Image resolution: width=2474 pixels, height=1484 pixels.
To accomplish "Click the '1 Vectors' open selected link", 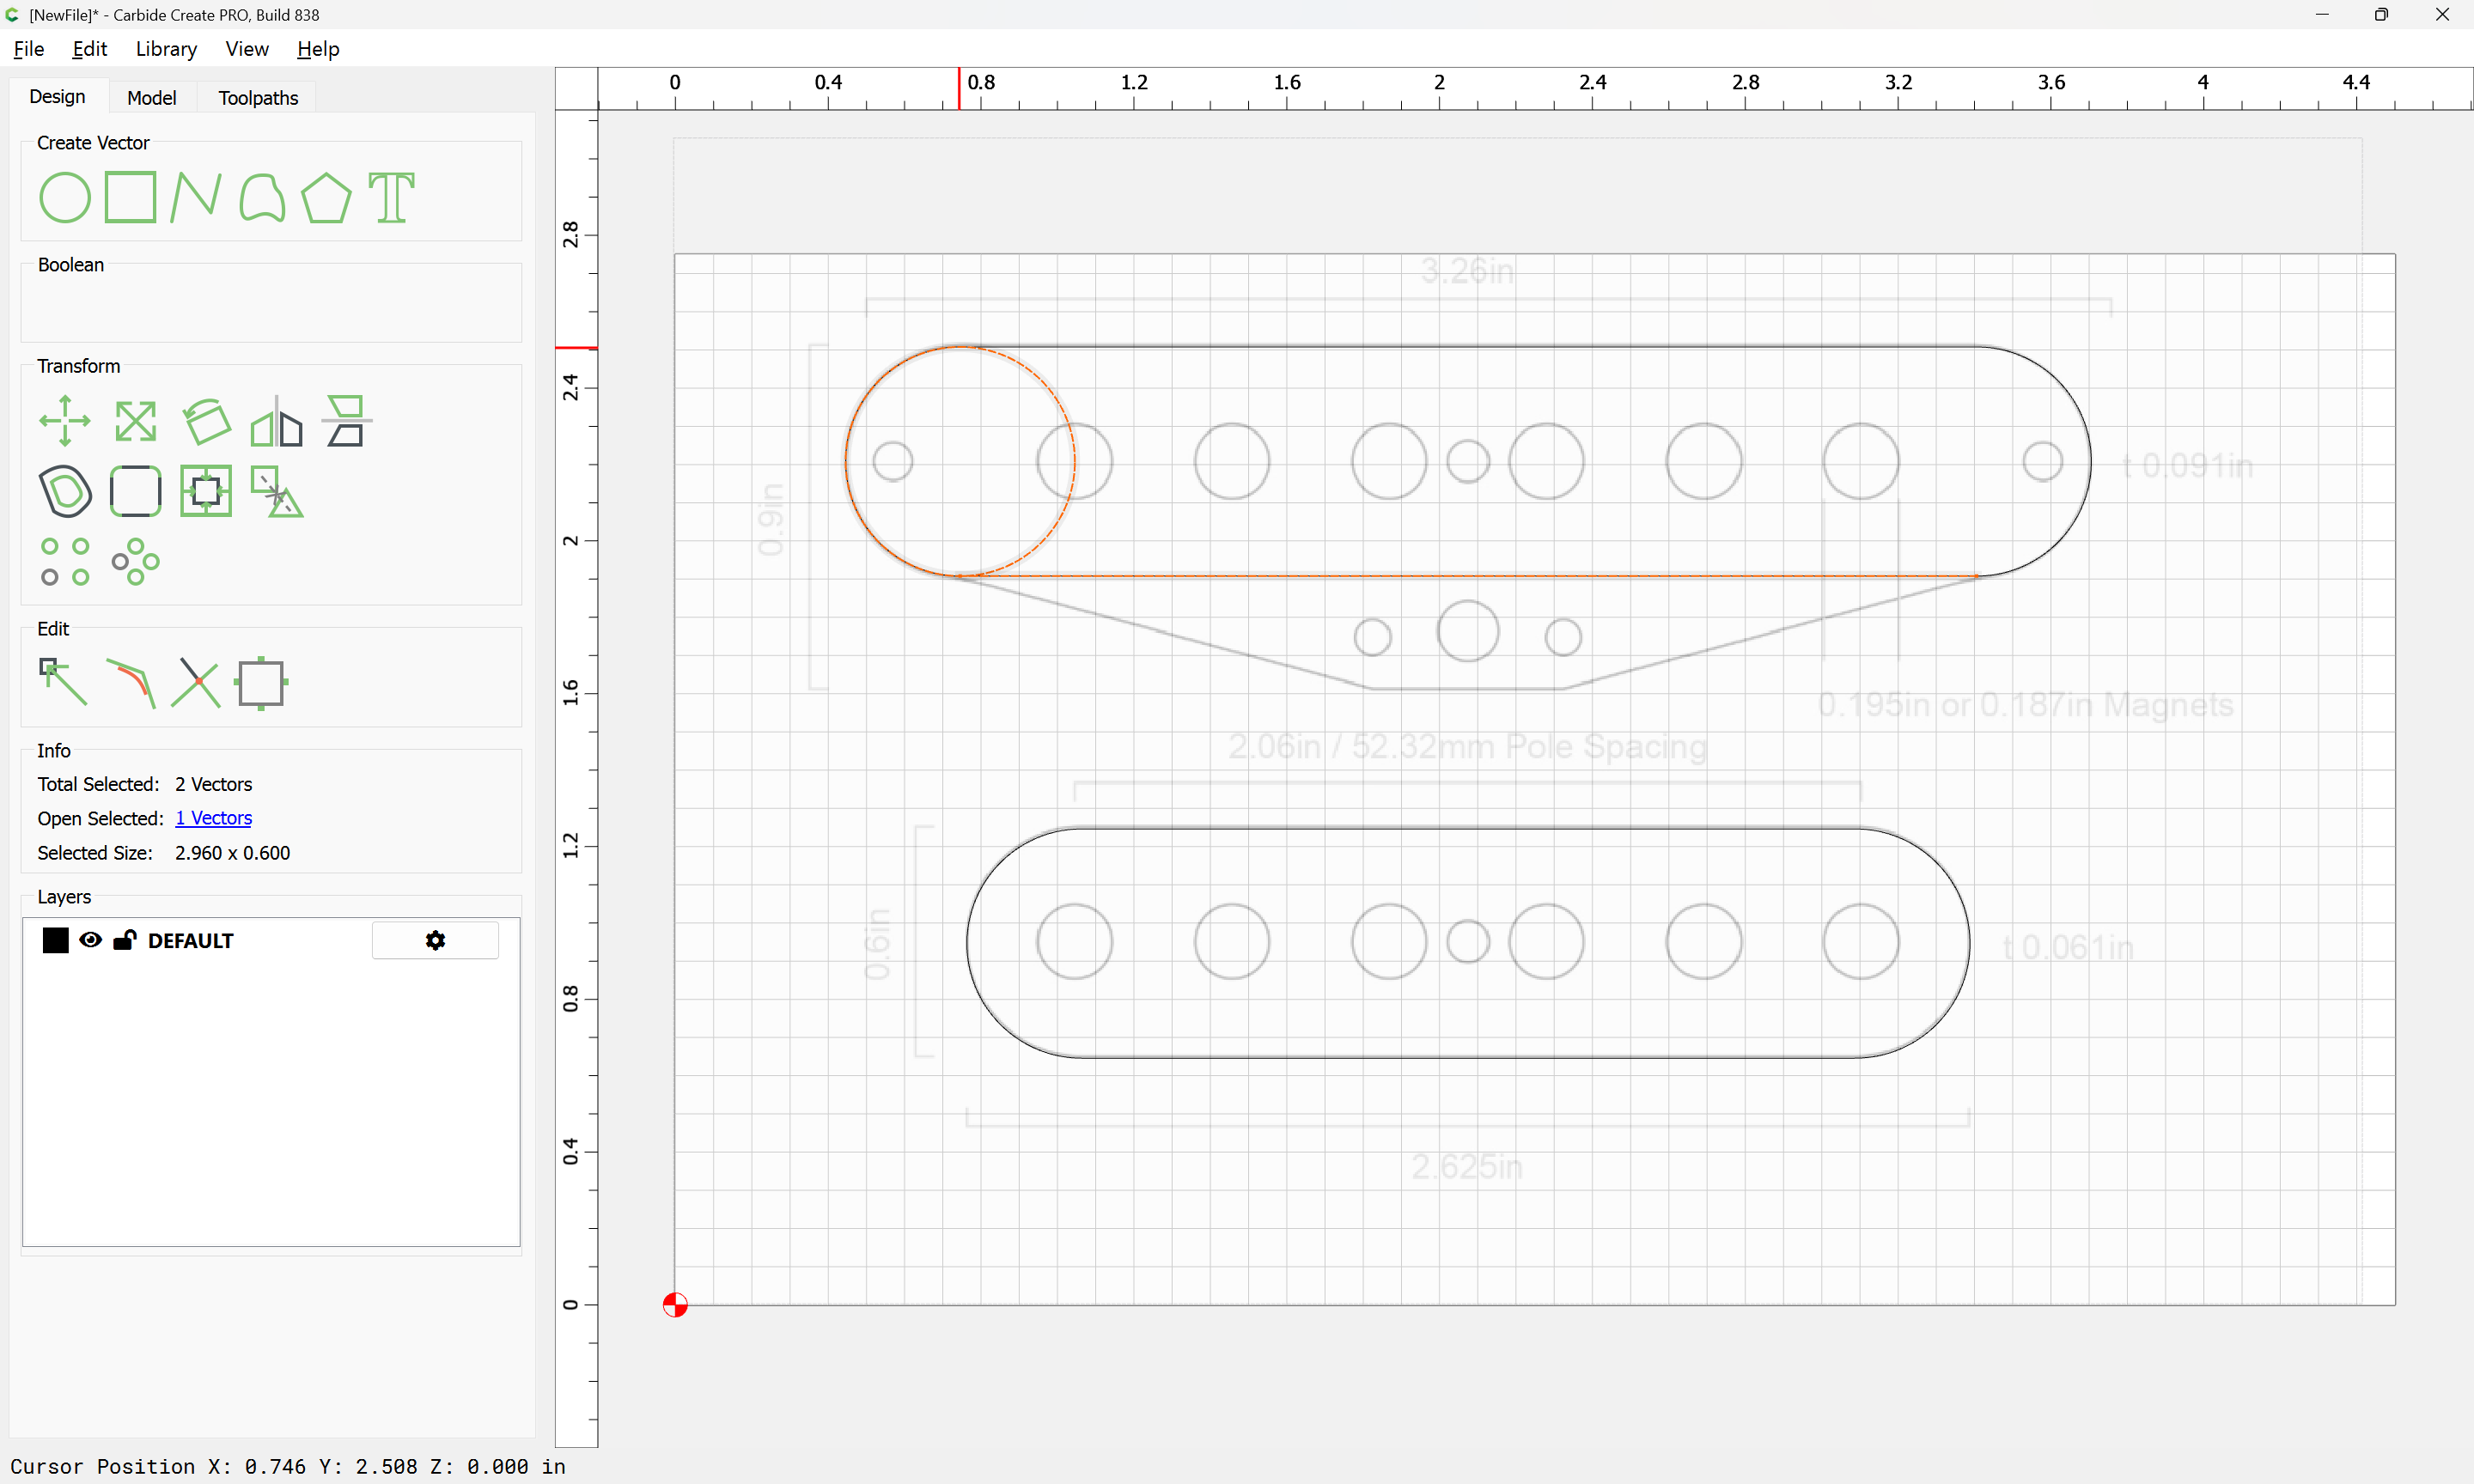I will tap(213, 818).
